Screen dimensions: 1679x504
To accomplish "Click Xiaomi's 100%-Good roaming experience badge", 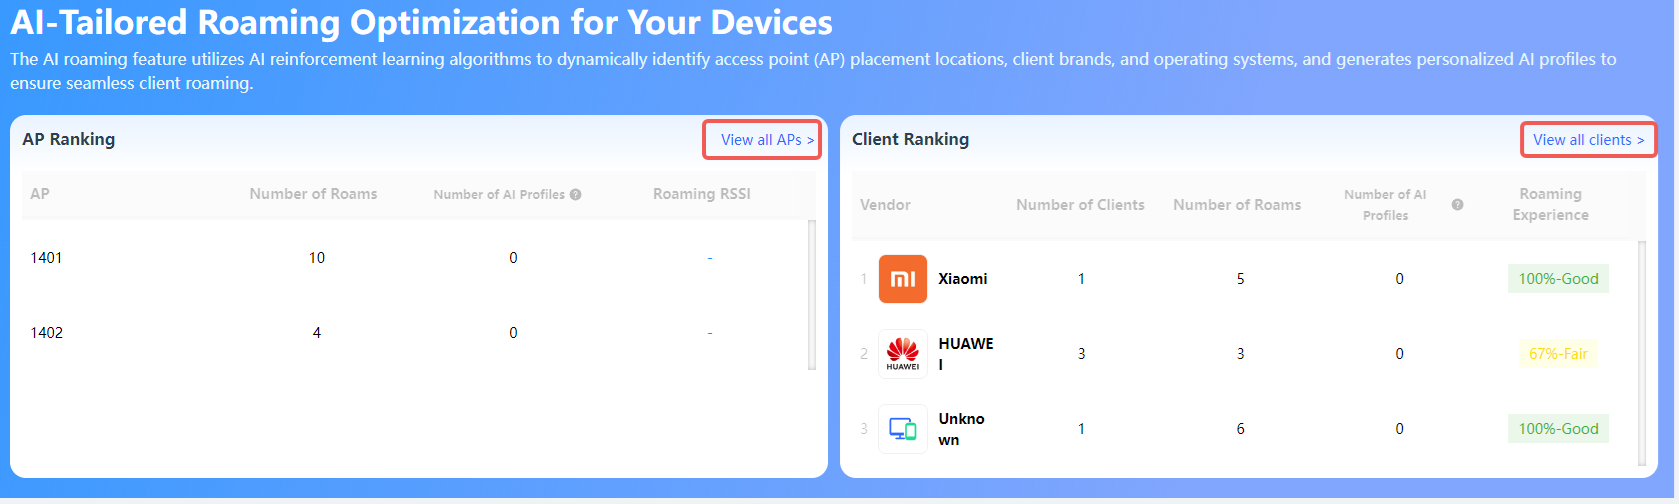I will (x=1558, y=279).
